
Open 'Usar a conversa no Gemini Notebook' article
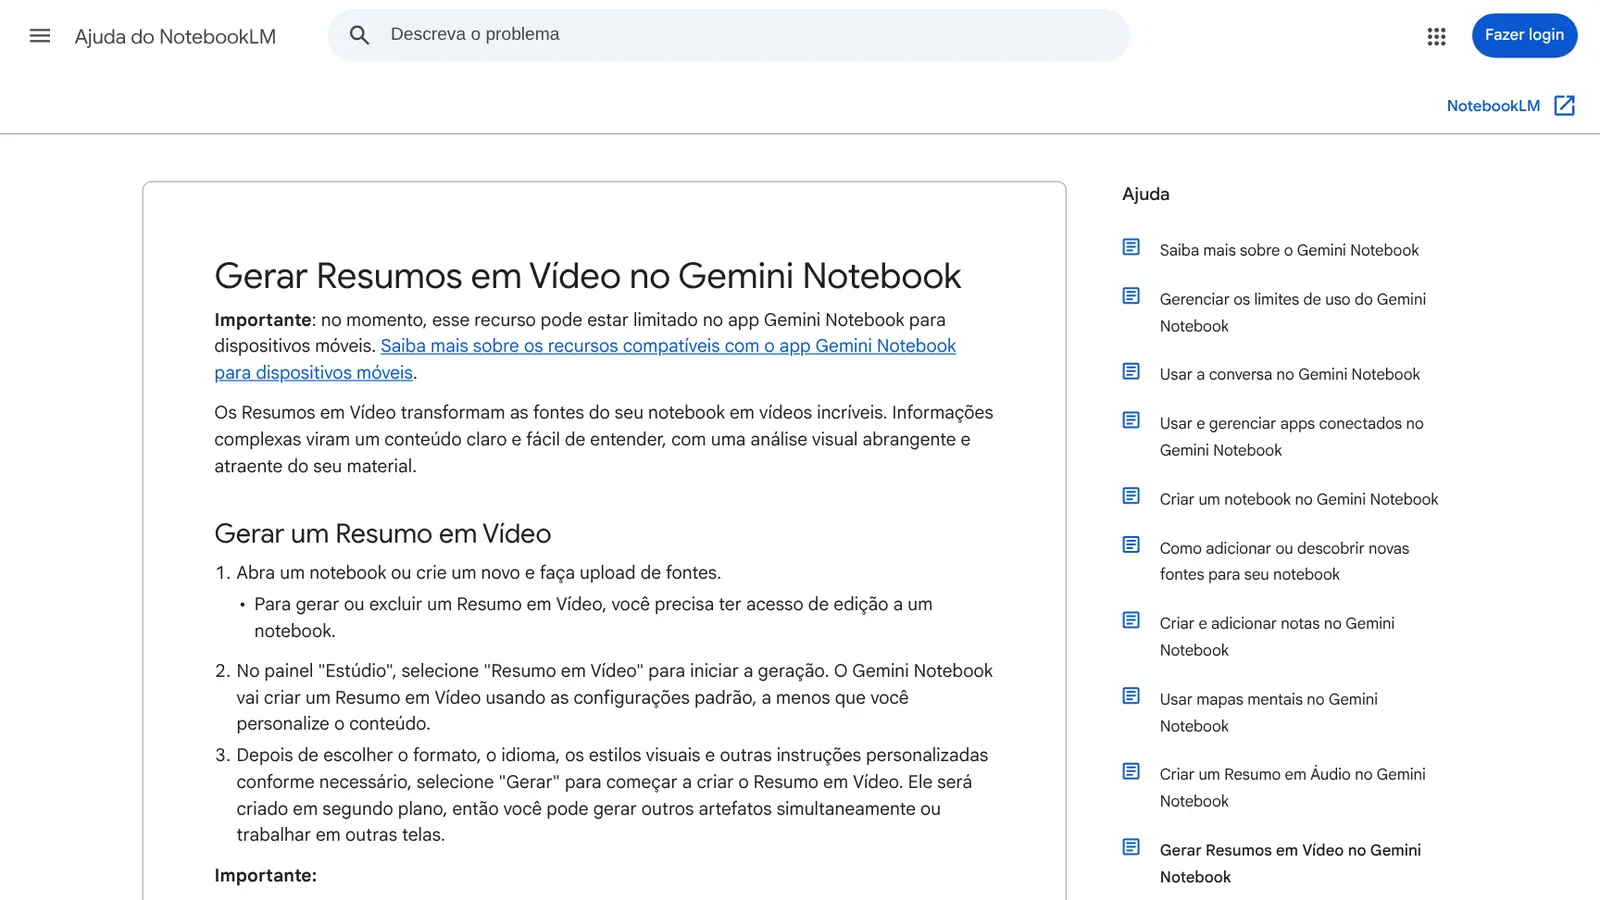[1290, 374]
